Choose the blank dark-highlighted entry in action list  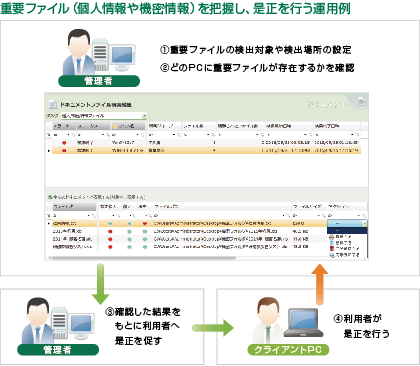tap(347, 230)
